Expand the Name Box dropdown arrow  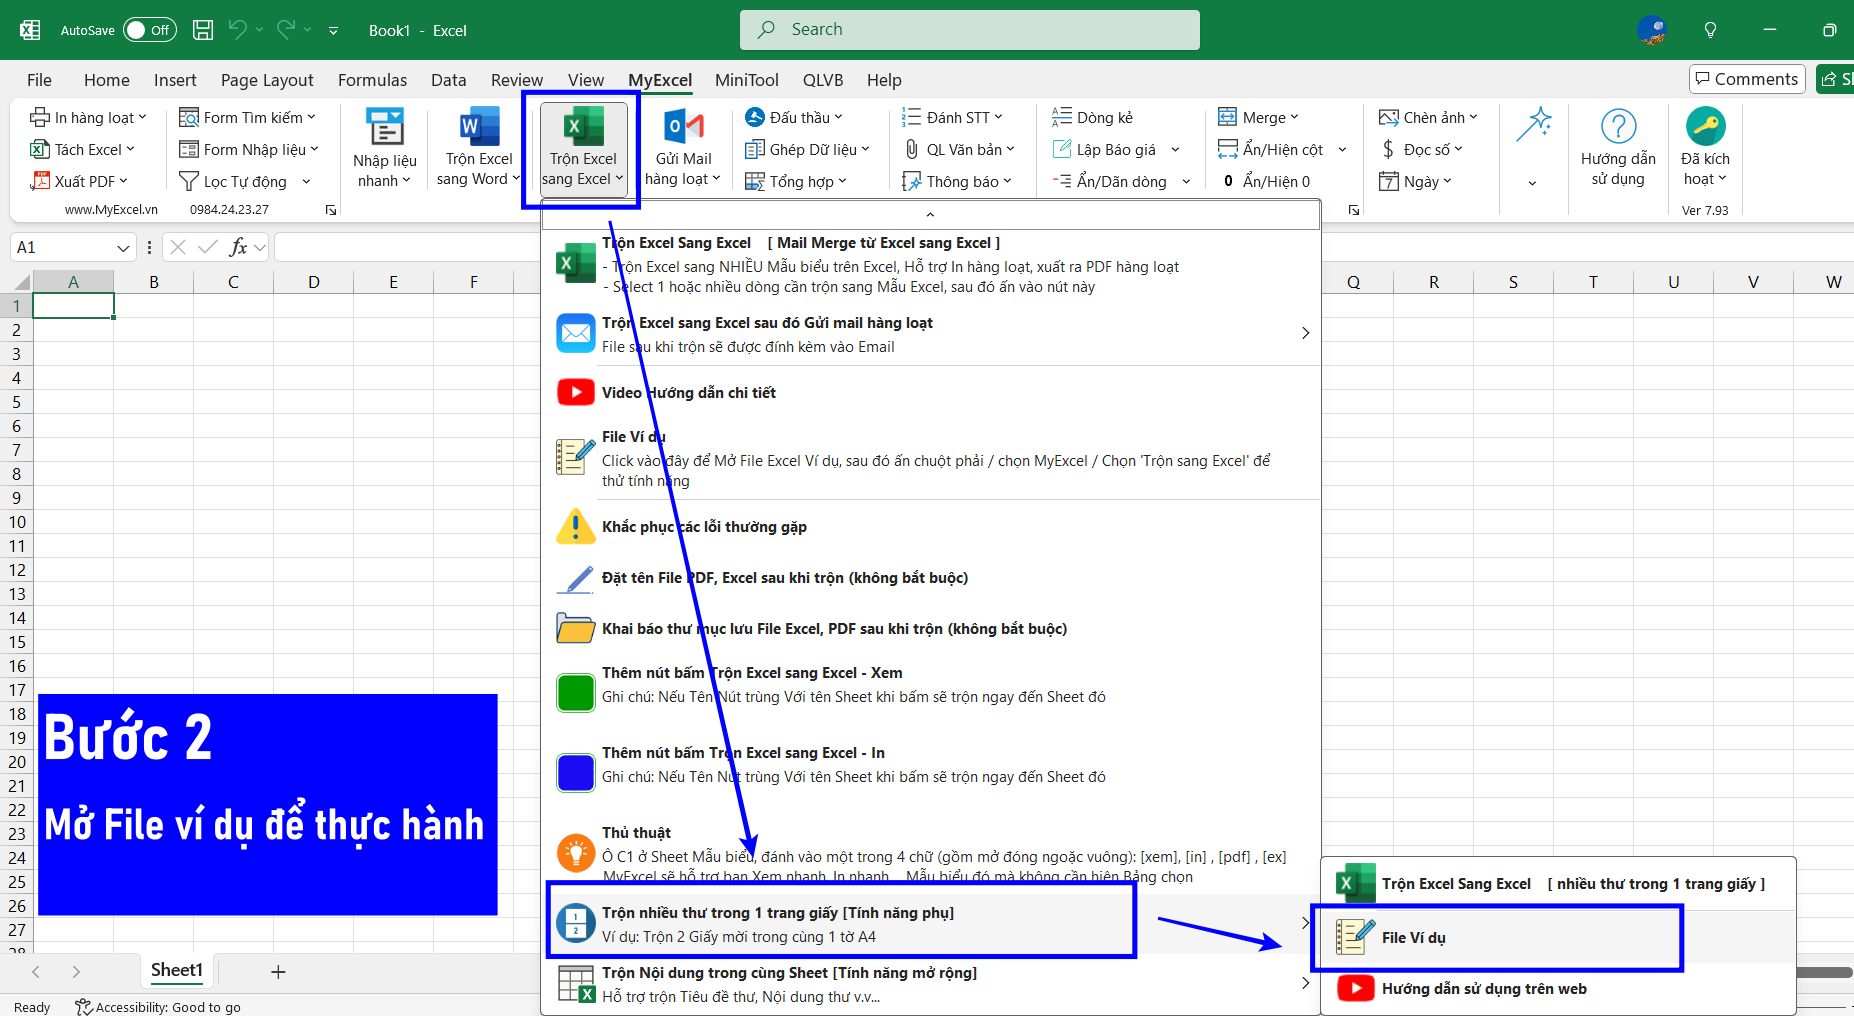pyautogui.click(x=123, y=248)
